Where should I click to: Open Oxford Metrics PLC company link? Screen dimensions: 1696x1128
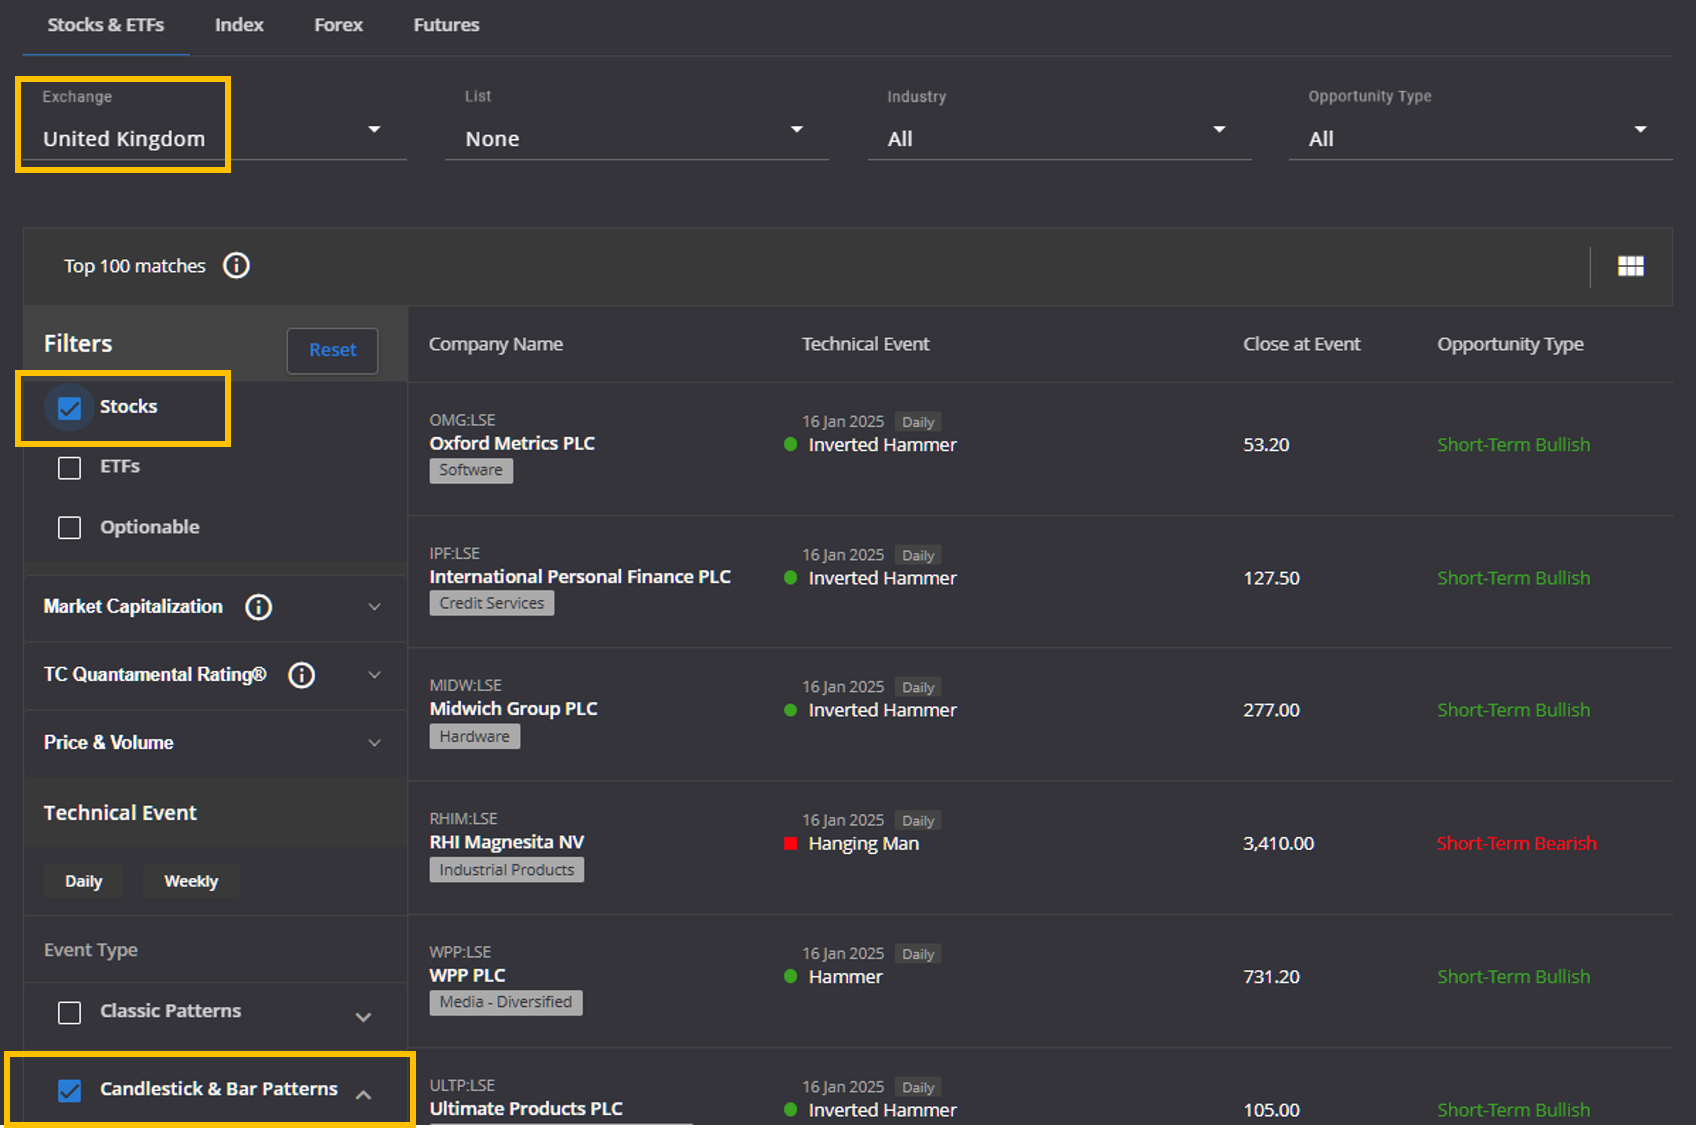point(512,443)
